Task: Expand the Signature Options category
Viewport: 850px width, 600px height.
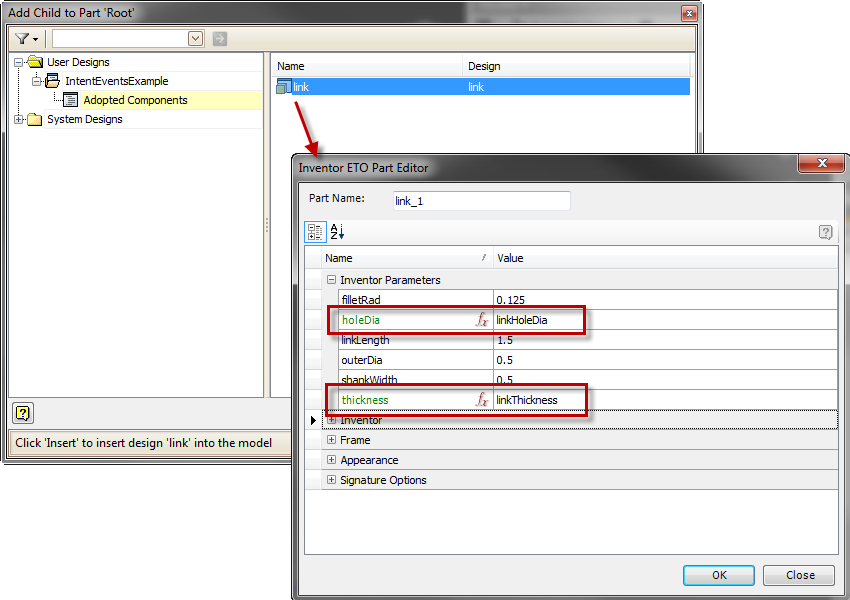Action: click(x=331, y=480)
